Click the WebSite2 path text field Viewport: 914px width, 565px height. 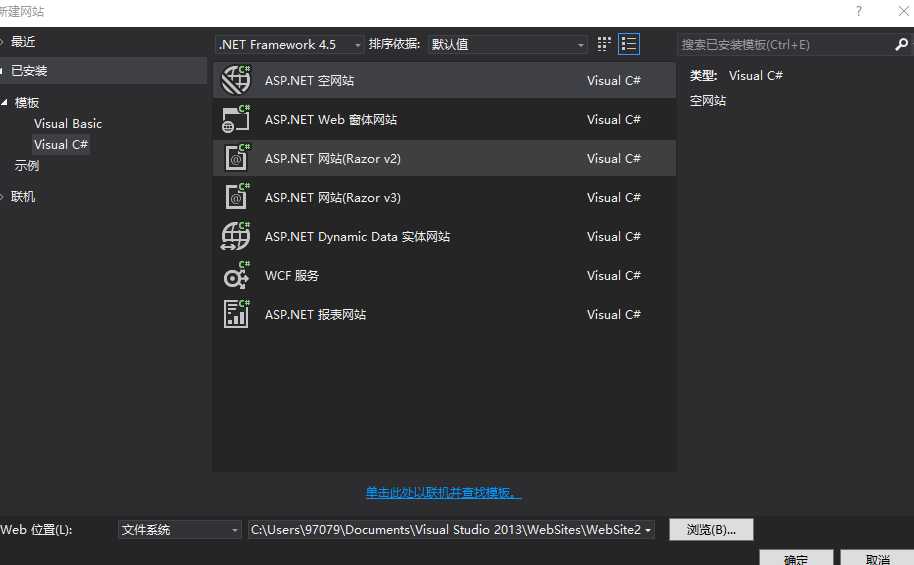pyautogui.click(x=445, y=529)
